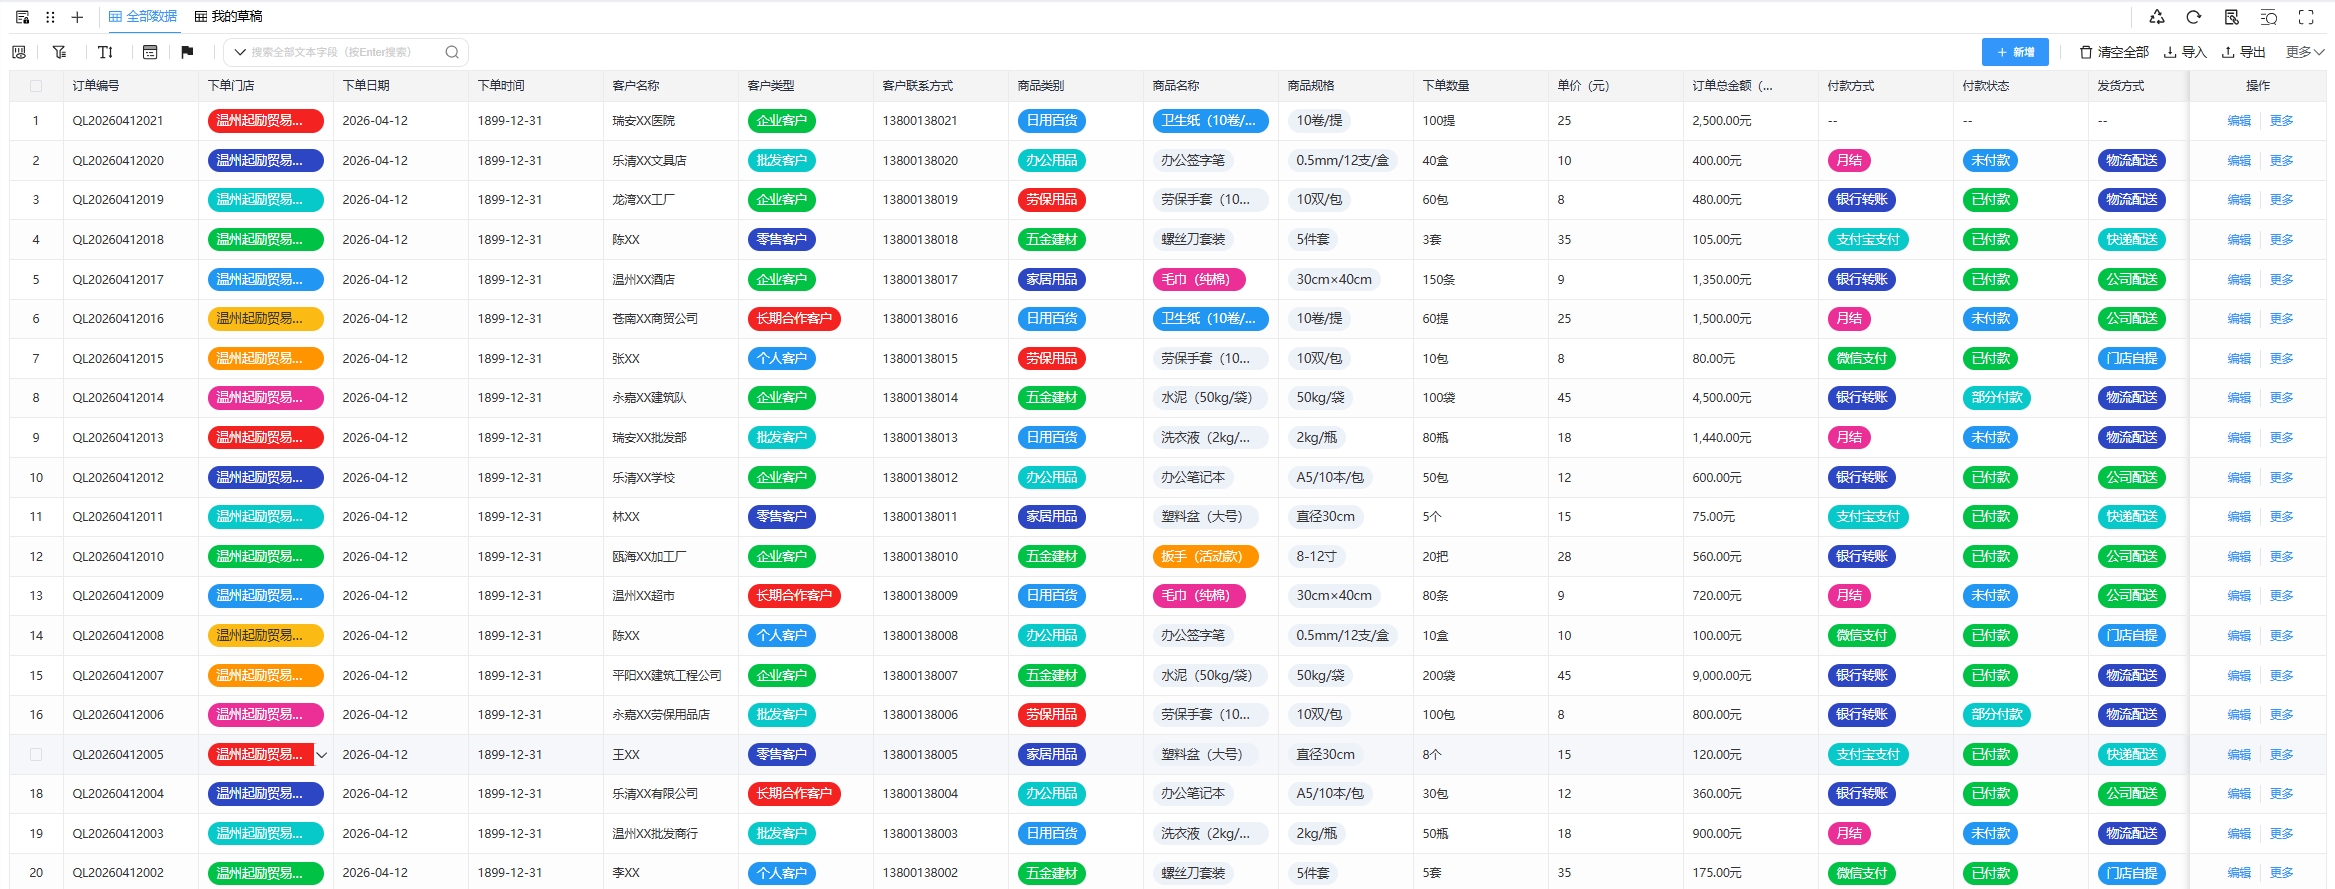This screenshot has width=2335, height=889.
Task: Click 编辑 link for order QL20260412021
Action: coord(2239,121)
